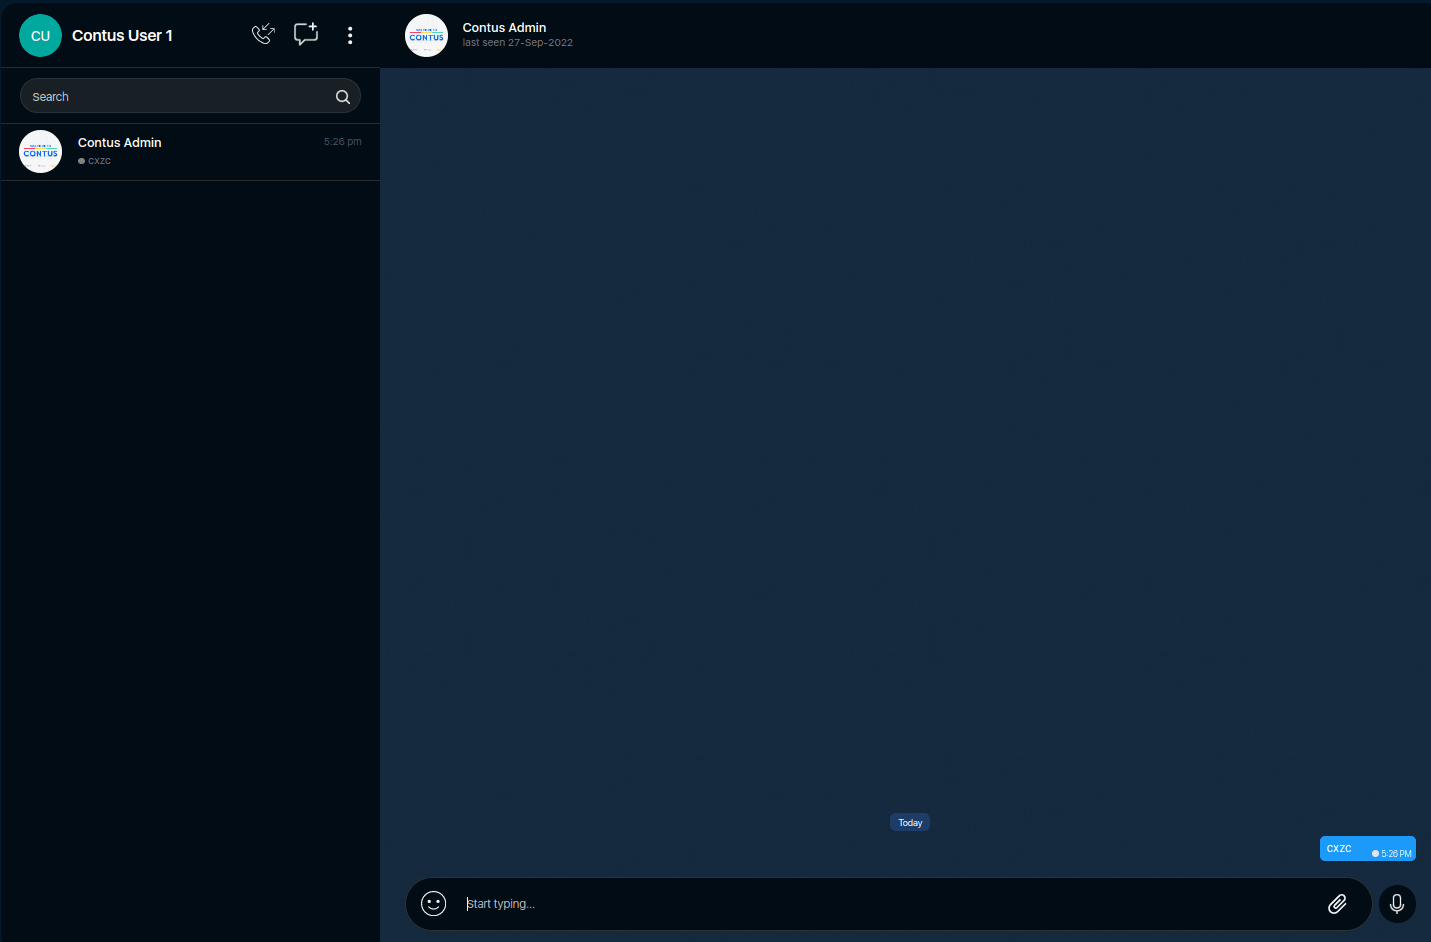
Task: Open the call log icon
Action: (x=263, y=35)
